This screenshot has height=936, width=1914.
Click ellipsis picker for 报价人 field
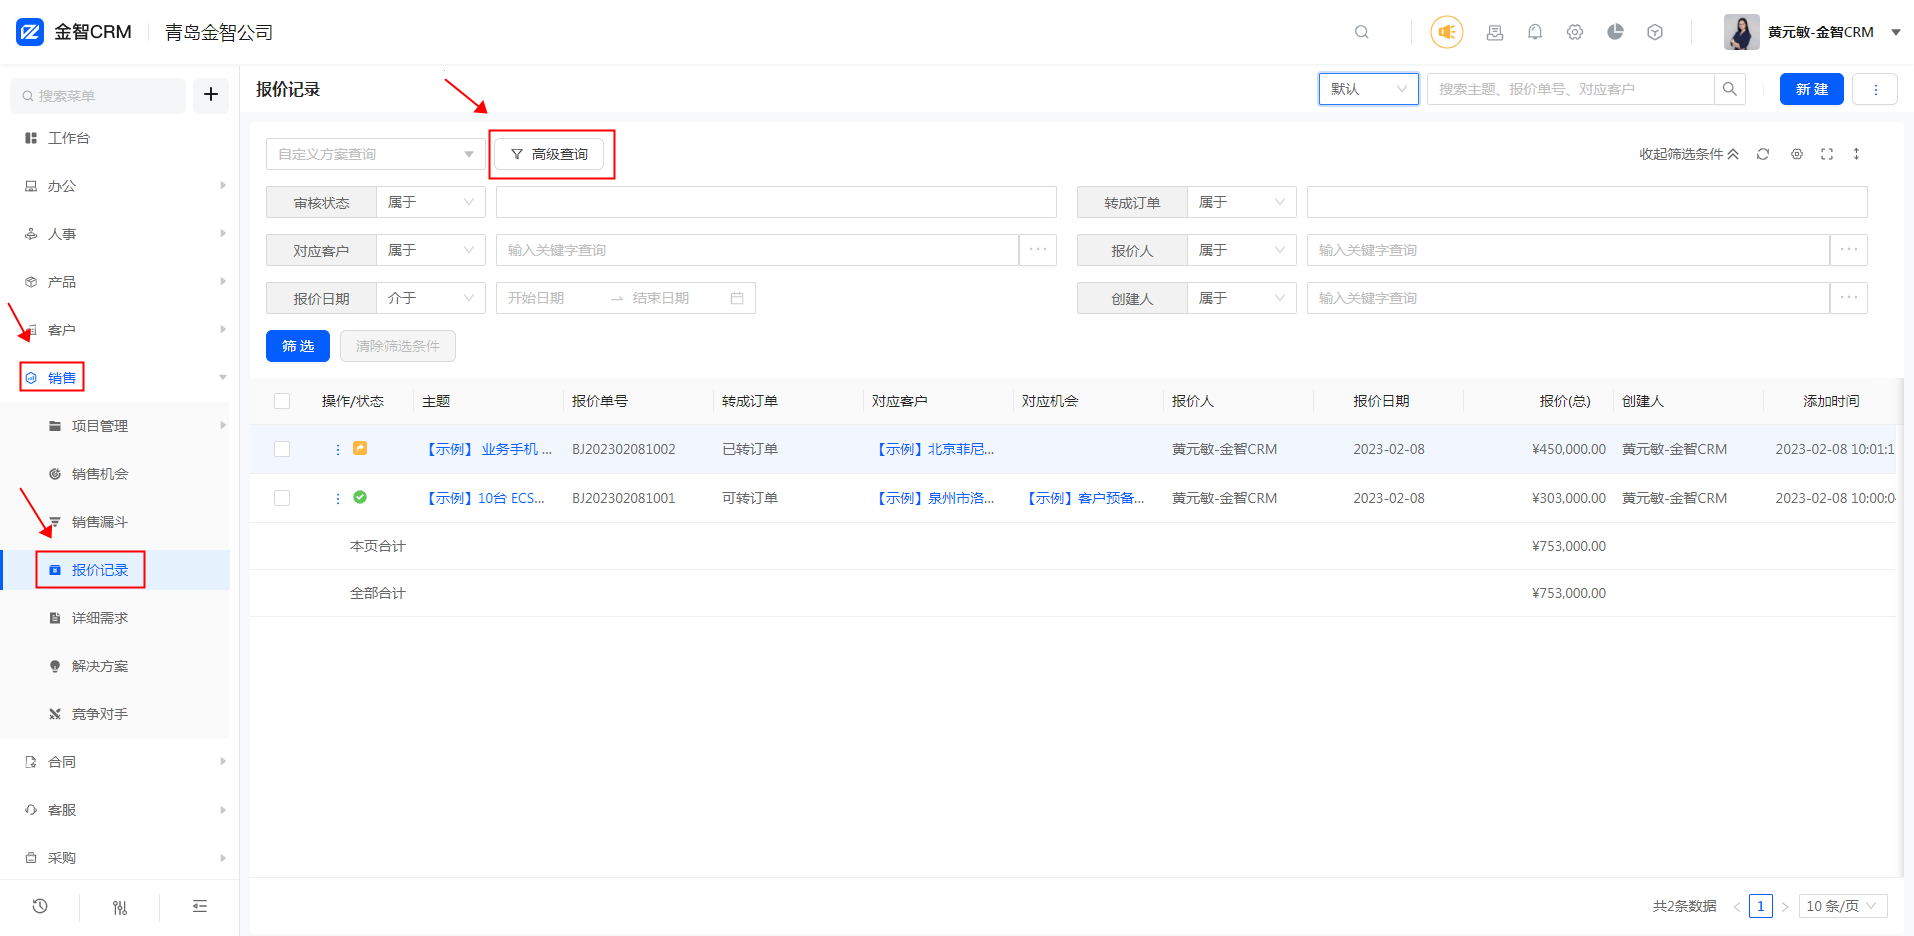[1849, 250]
